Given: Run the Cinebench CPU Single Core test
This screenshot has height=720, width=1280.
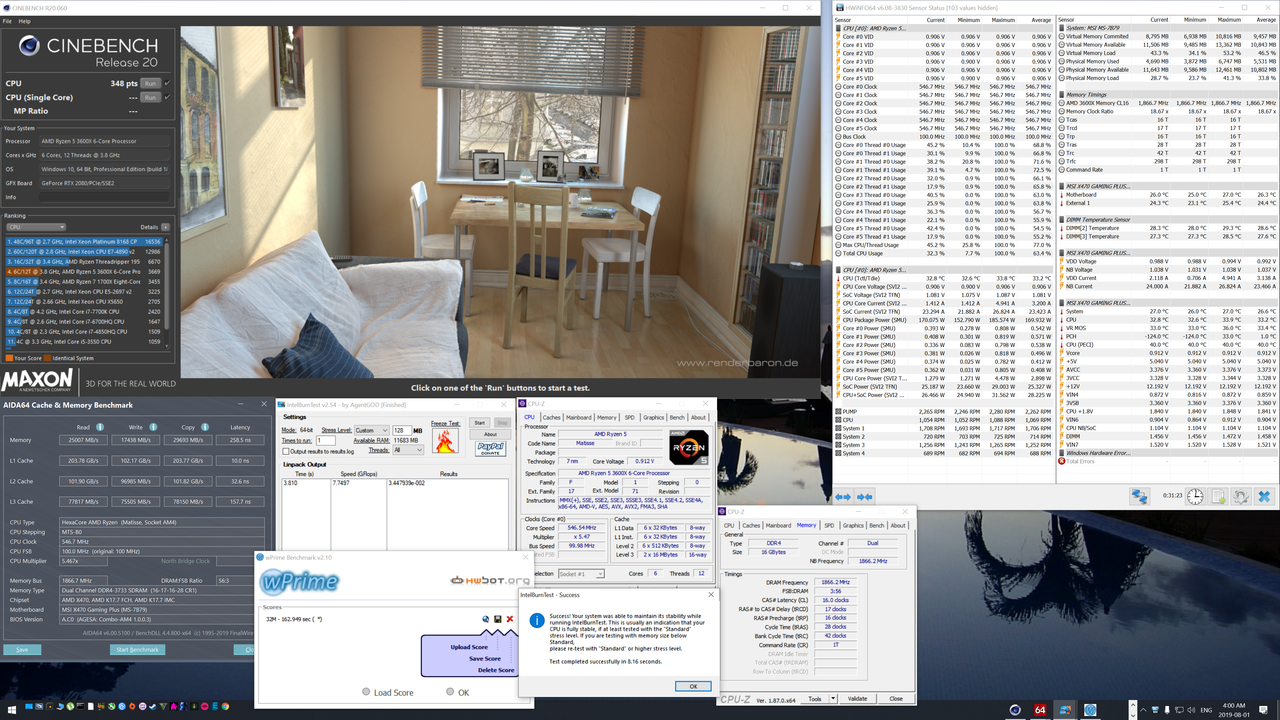Looking at the screenshot, I should 150,97.
